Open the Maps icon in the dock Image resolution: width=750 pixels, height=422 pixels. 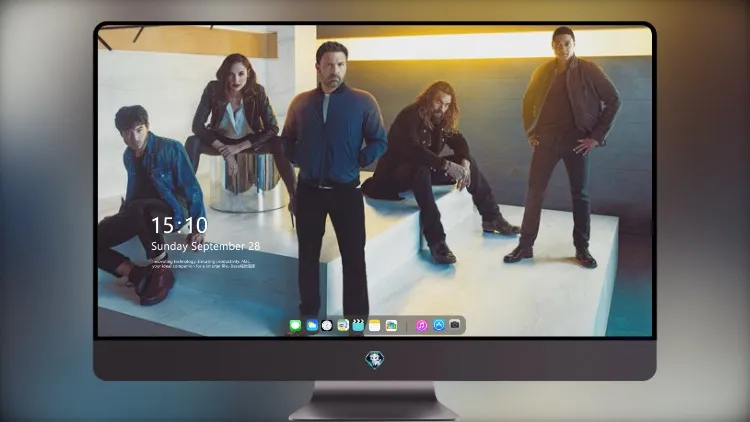tap(343, 326)
